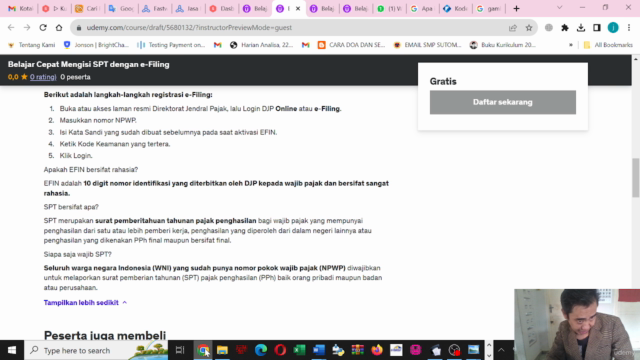
Task: Click the course title 'Belajar Cepat Mengisi SPT dengan e-Filing'
Action: coord(89,64)
